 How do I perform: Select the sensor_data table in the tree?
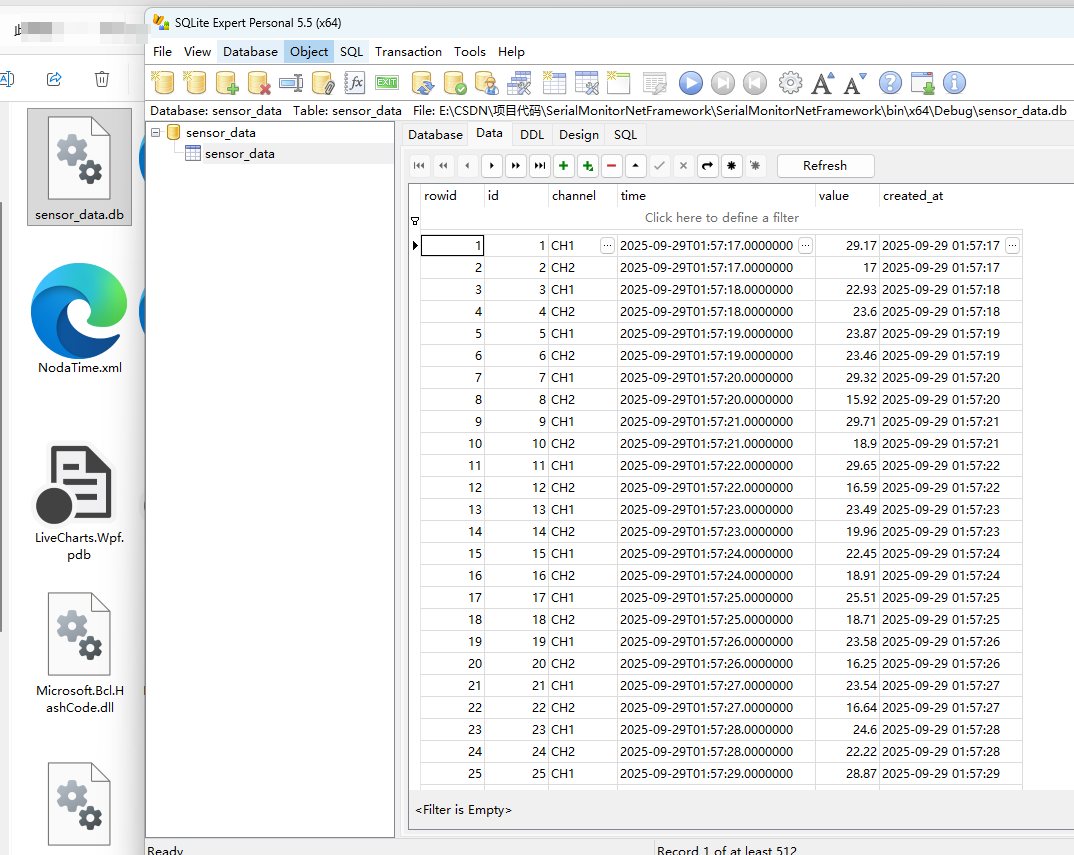(x=240, y=153)
